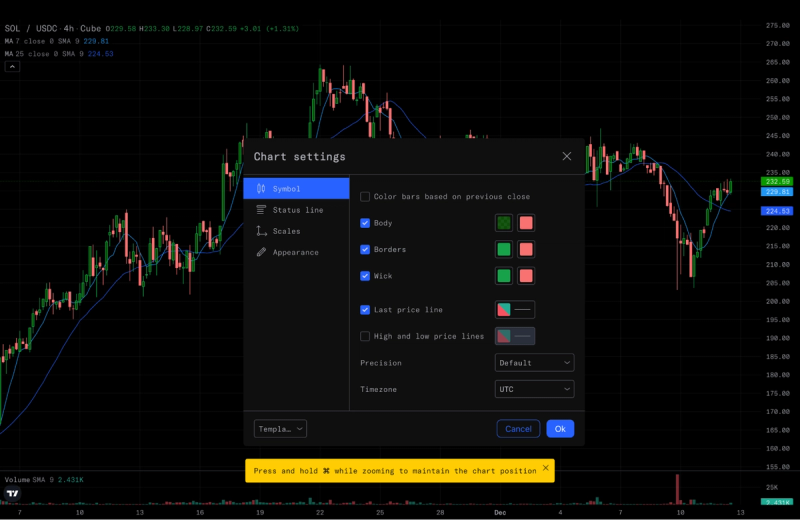800x520 pixels.
Task: Uncheck the Body checkbox
Action: coord(365,223)
